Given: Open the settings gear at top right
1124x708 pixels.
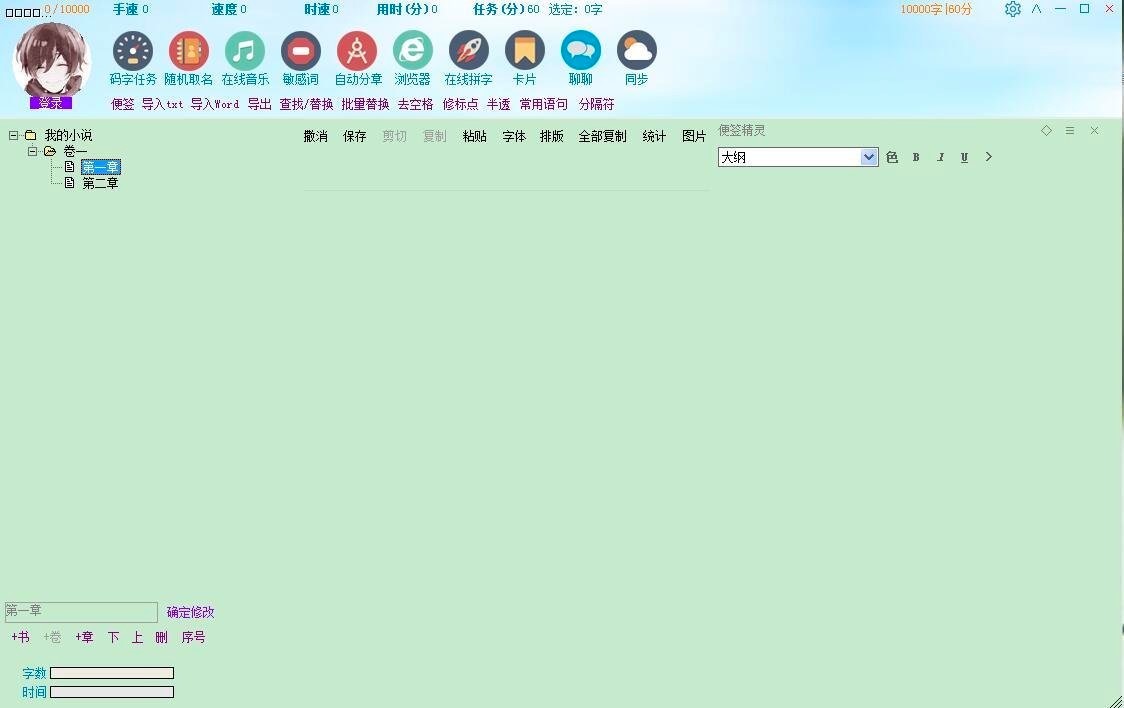Looking at the screenshot, I should (1013, 9).
